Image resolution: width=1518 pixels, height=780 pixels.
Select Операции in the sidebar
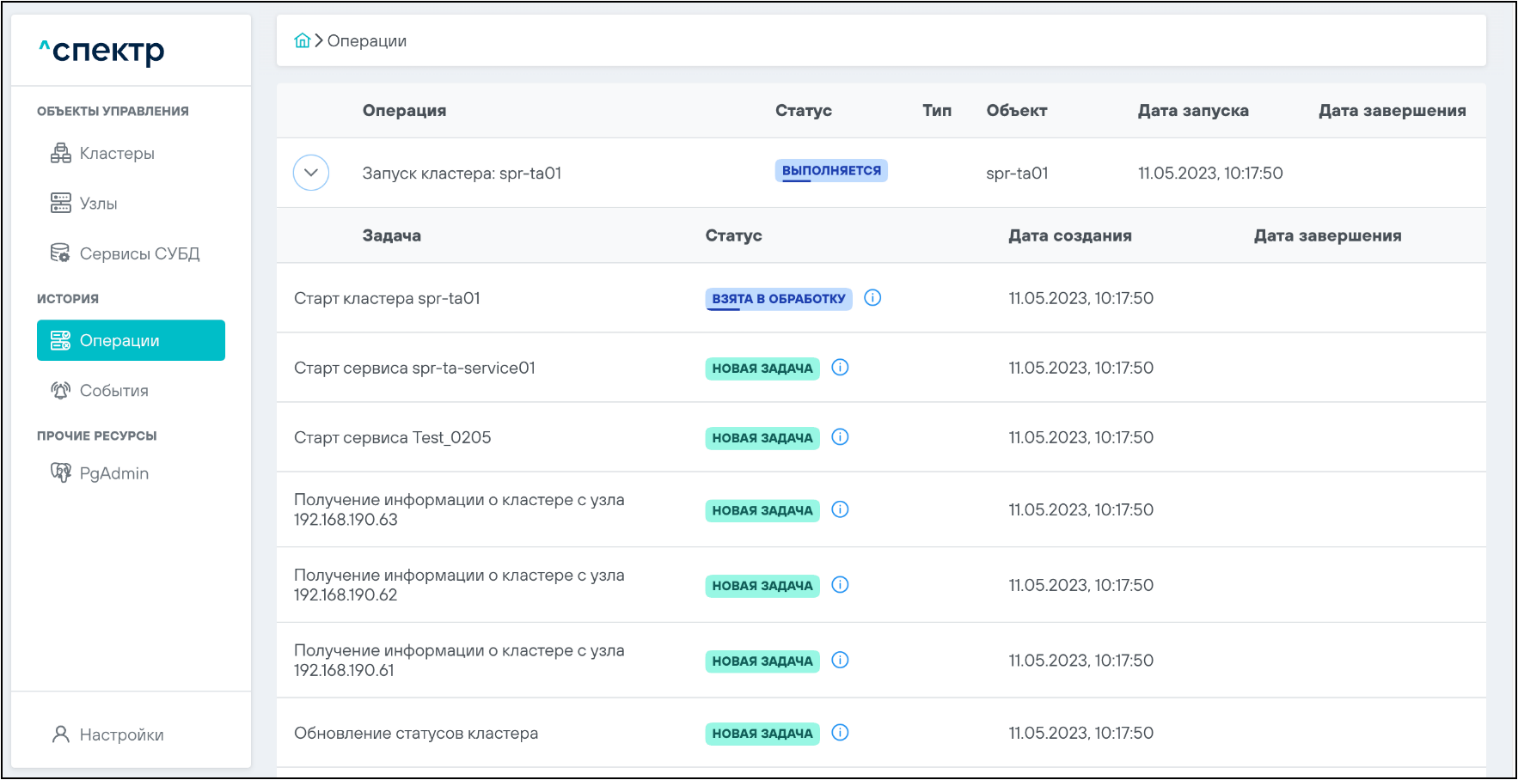tap(130, 340)
